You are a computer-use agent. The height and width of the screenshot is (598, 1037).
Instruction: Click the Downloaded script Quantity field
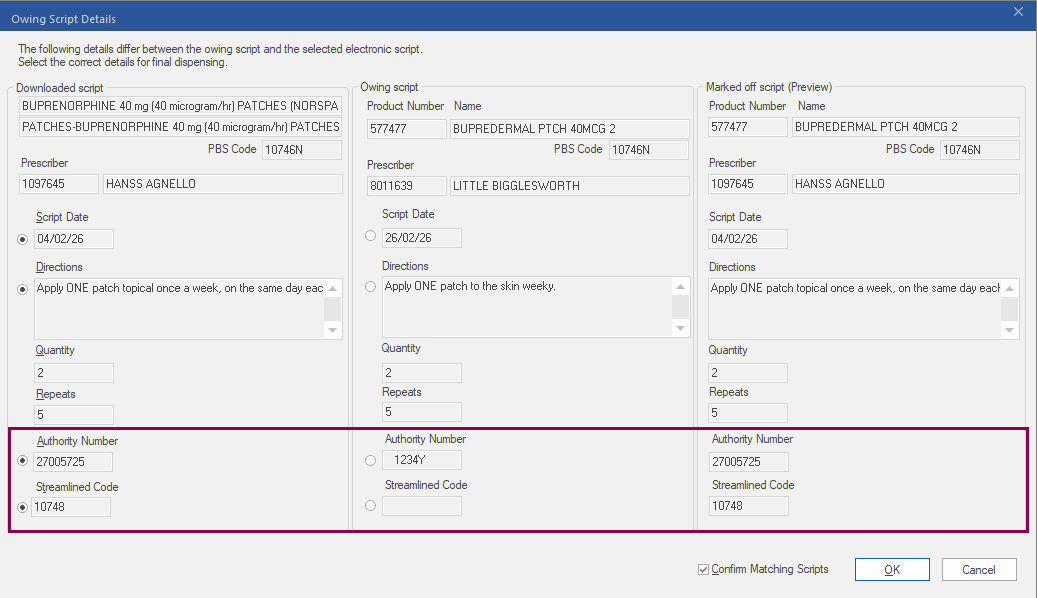(x=74, y=373)
